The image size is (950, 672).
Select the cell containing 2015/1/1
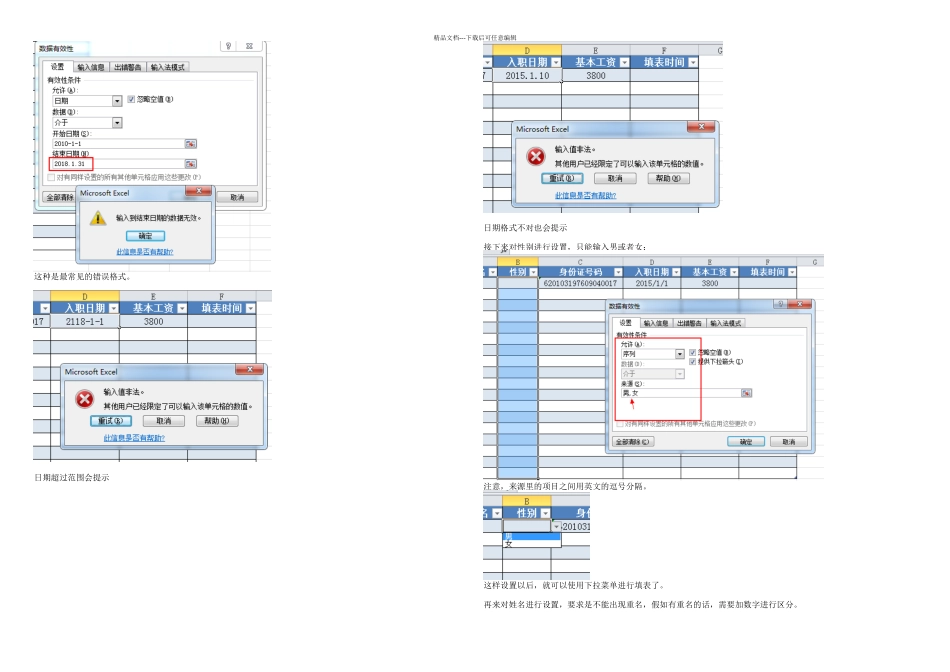point(652,284)
